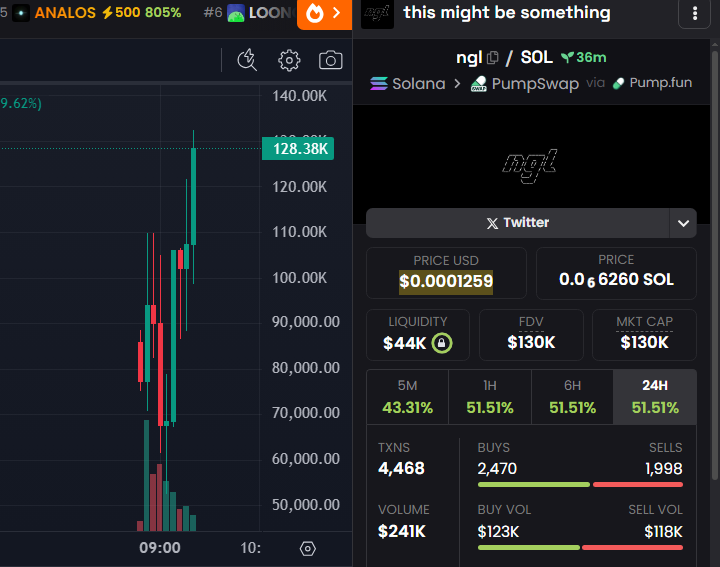Open the Twitter link button
Image resolution: width=720 pixels, height=567 pixels.
point(518,223)
